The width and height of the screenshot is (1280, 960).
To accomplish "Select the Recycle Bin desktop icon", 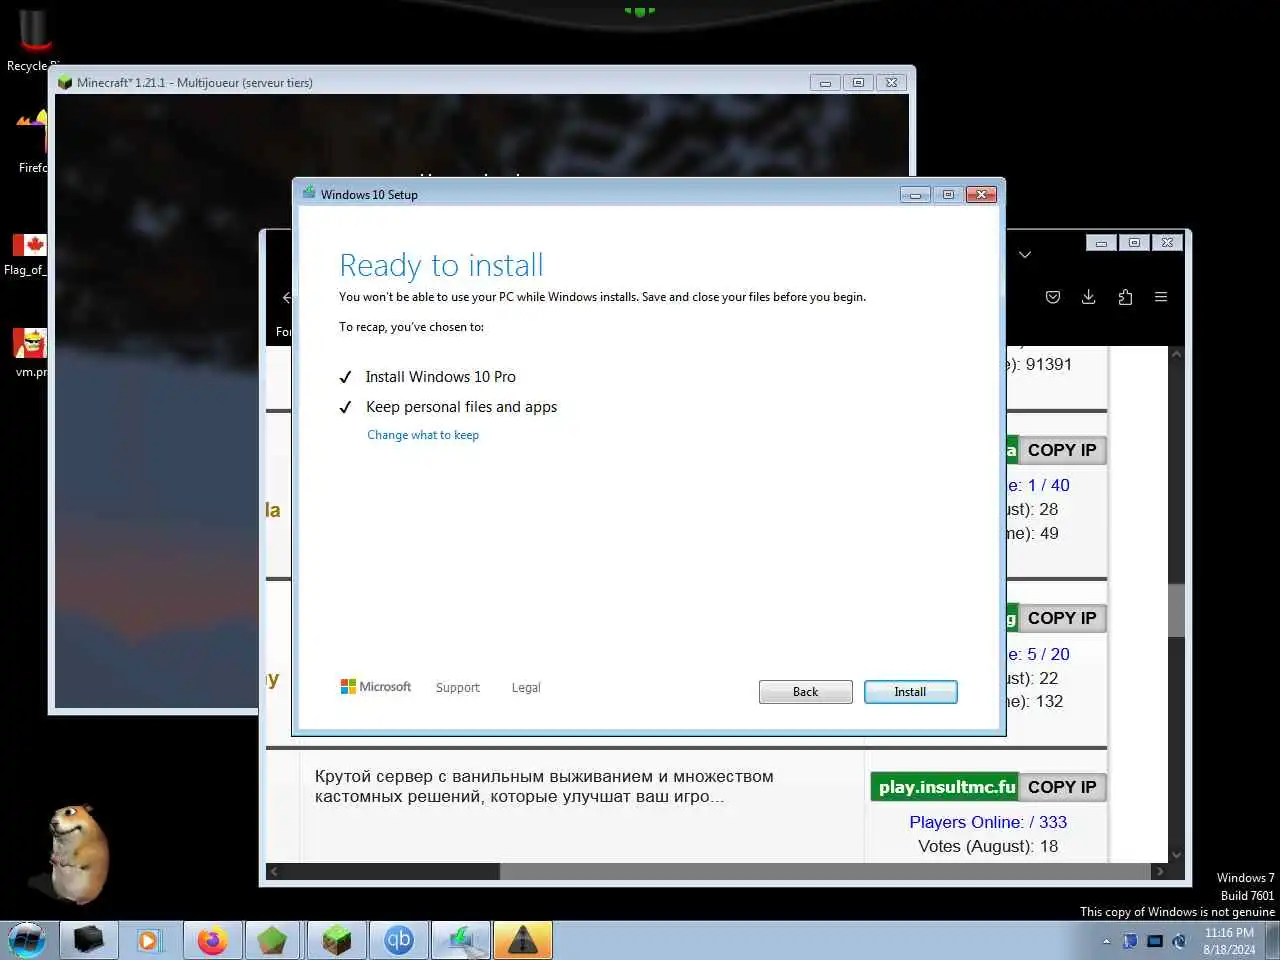I will click(33, 40).
